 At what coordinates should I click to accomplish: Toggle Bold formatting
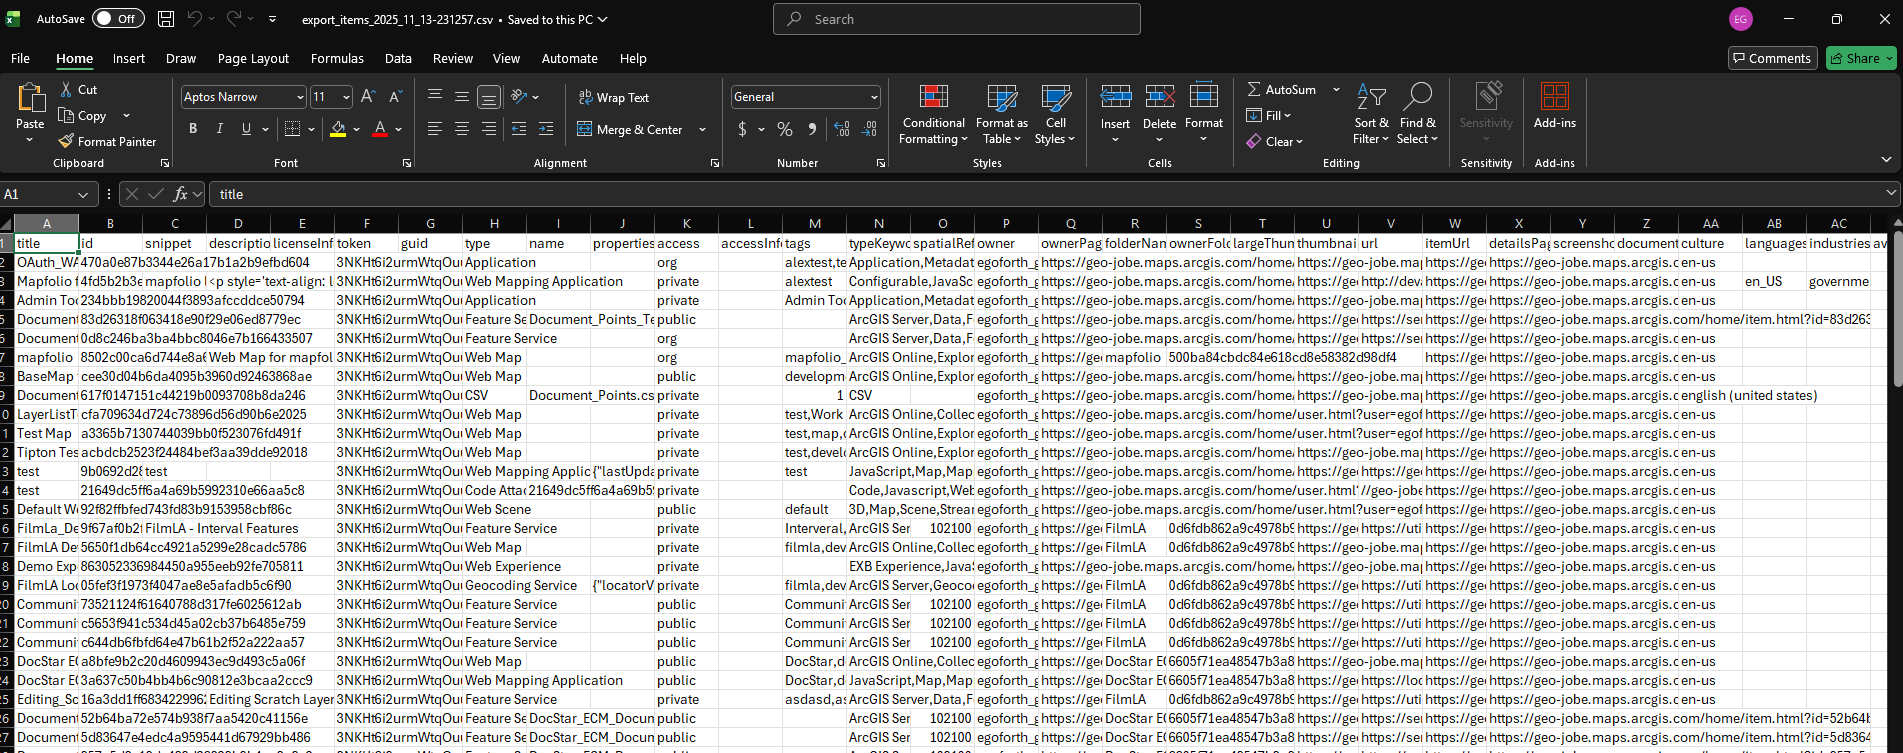click(x=193, y=129)
